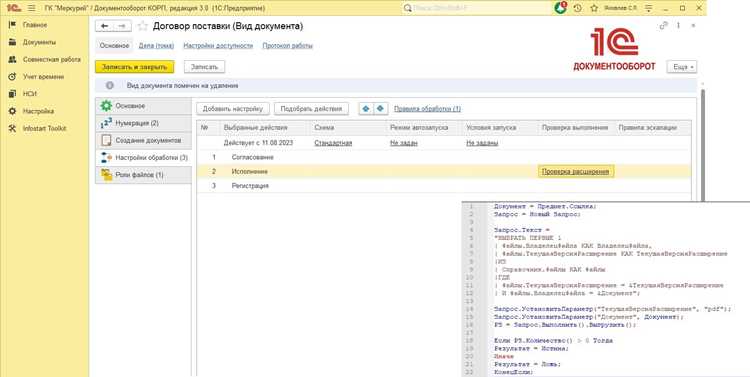The image size is (750, 377).
Task: Select the Роли файлов (1) page
Action: coord(143,175)
